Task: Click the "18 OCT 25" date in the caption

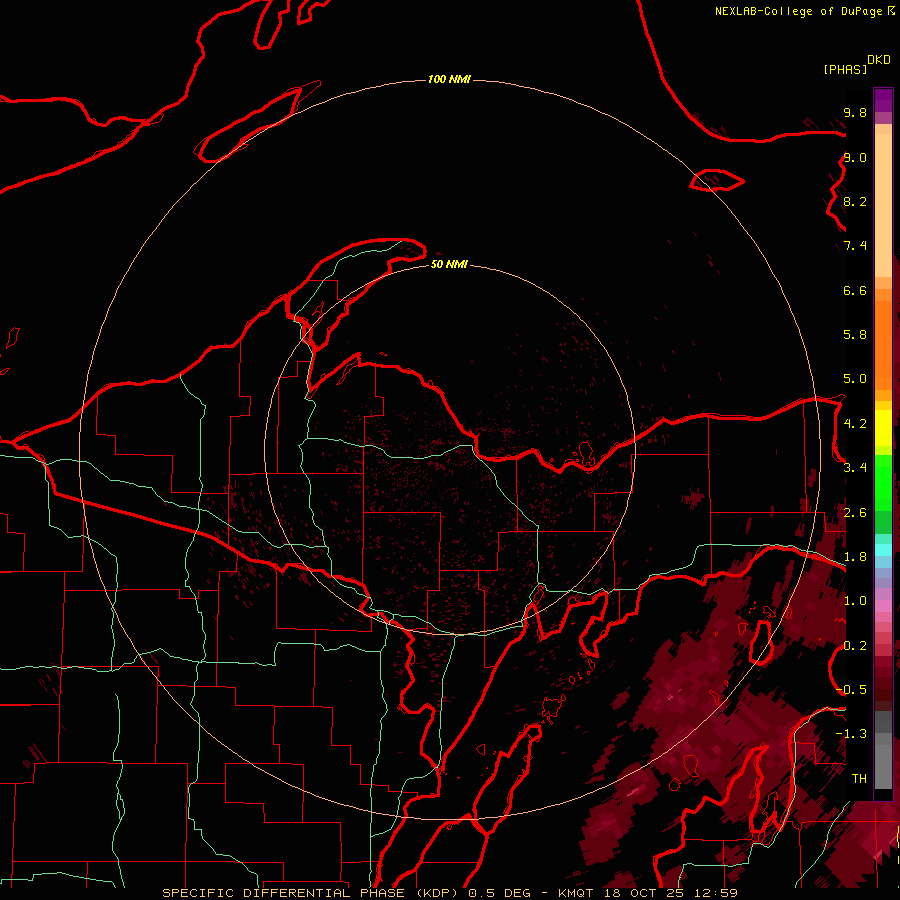Action: coord(642,893)
